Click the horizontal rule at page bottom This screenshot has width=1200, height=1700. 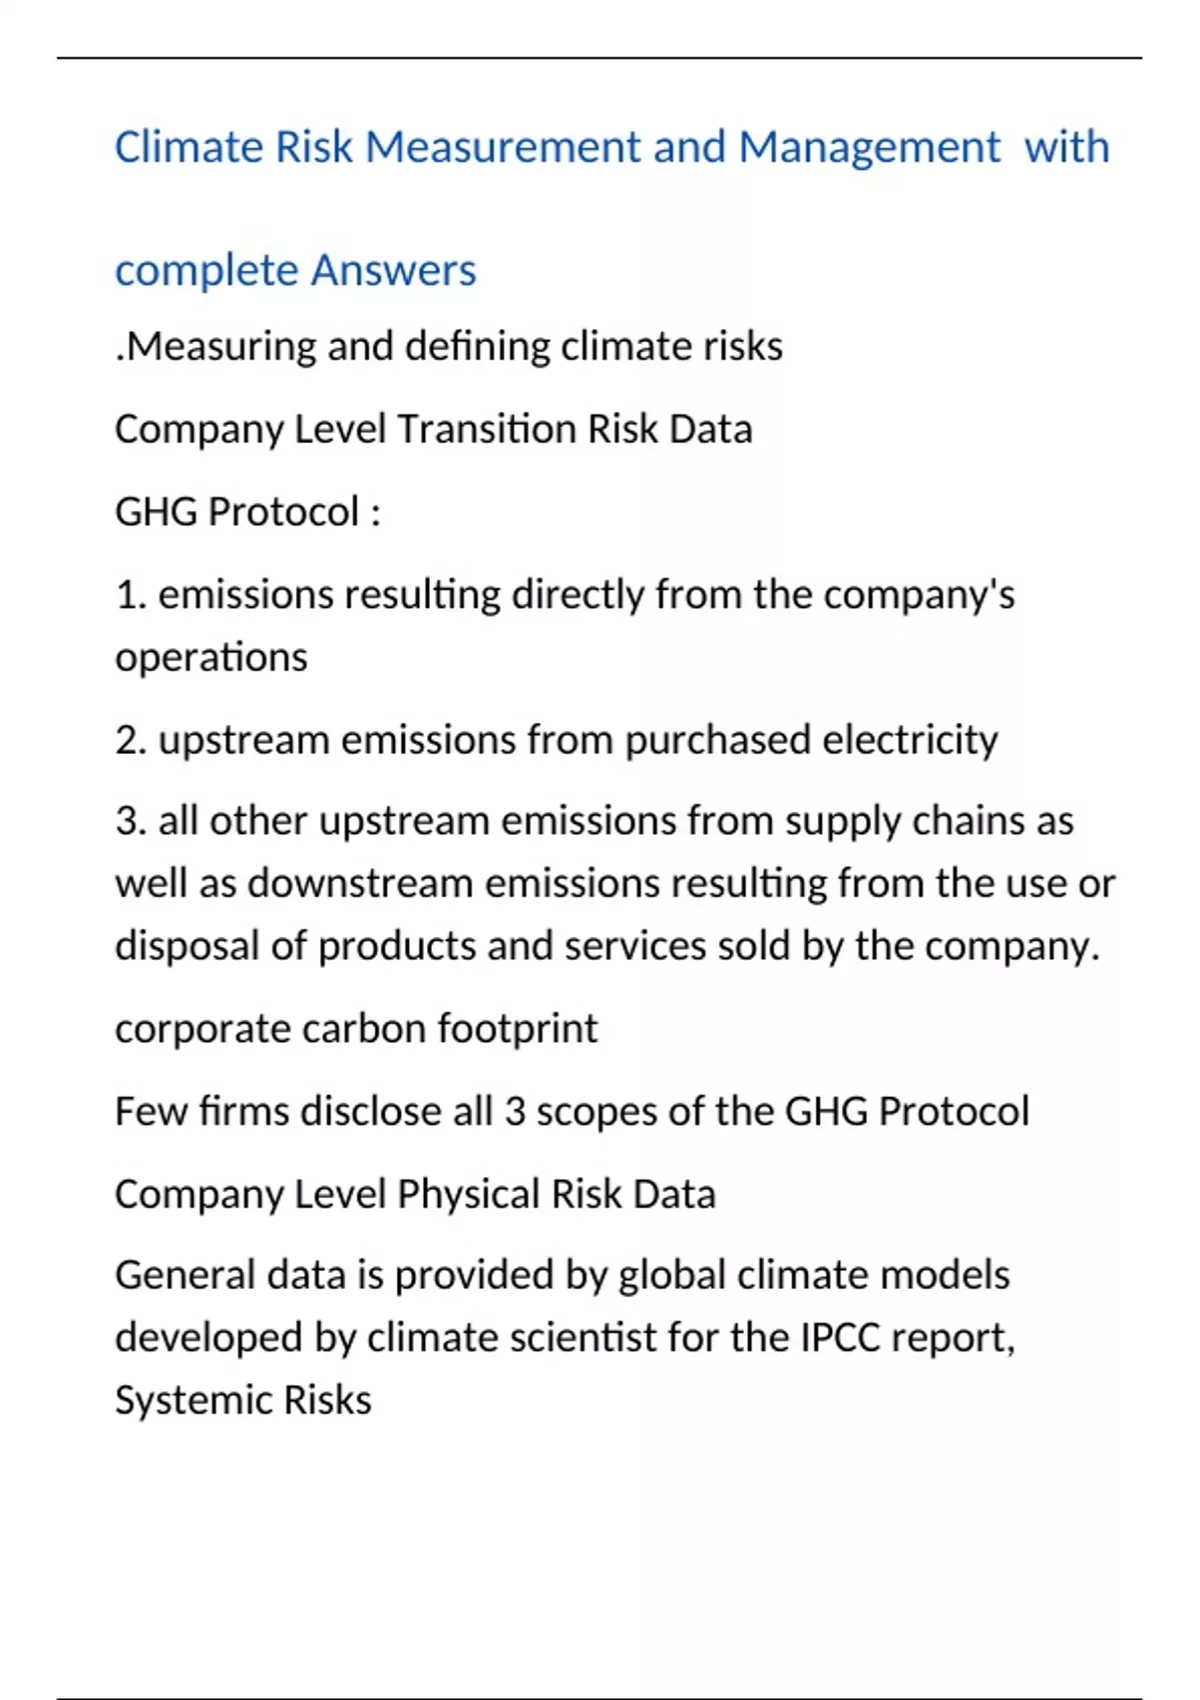pyautogui.click(x=599, y=1697)
